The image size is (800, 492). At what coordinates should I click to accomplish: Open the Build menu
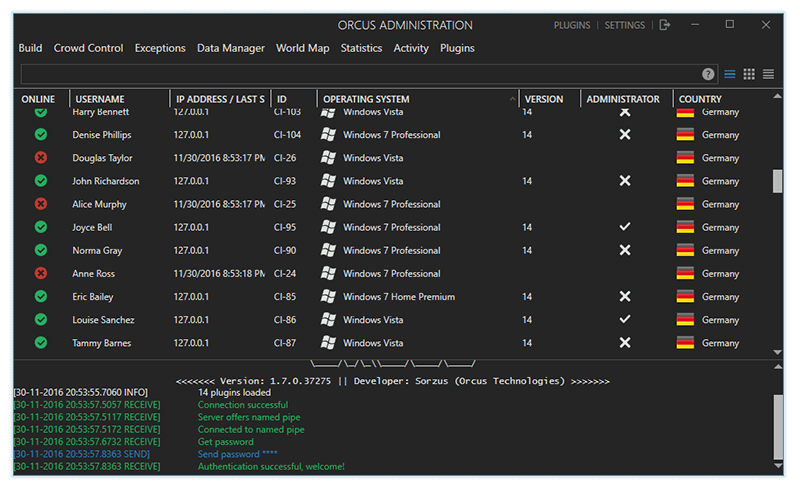pos(30,48)
